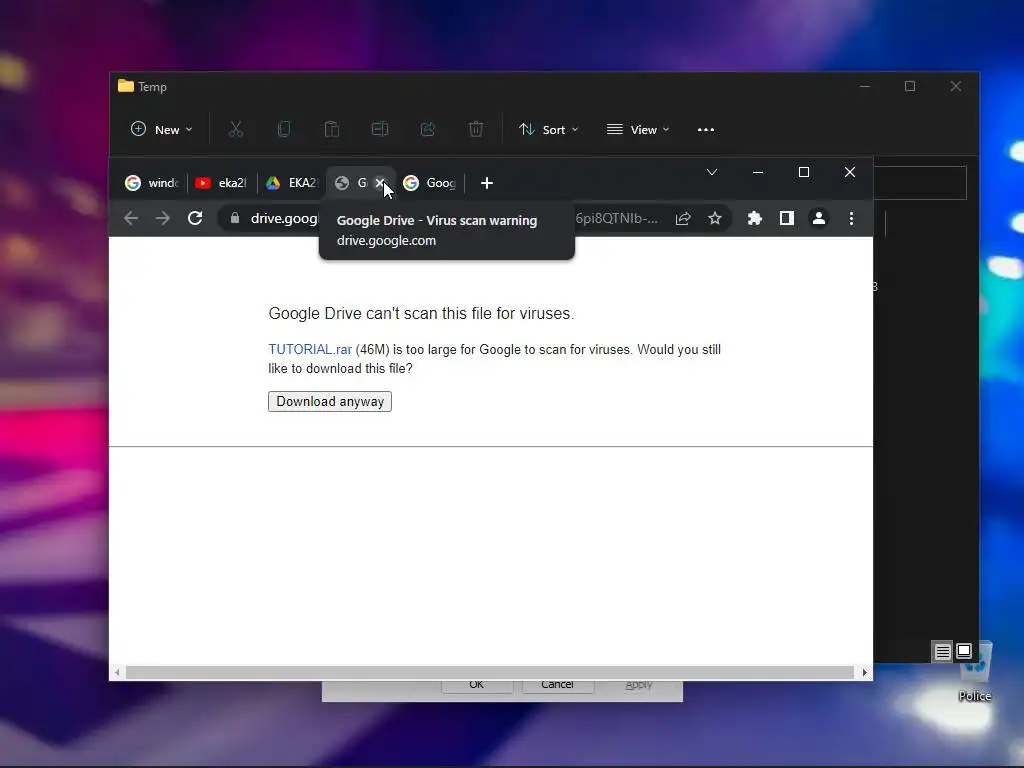This screenshot has height=768, width=1024.
Task: Open See more ellipsis in Temp Explorer
Action: coord(706,130)
